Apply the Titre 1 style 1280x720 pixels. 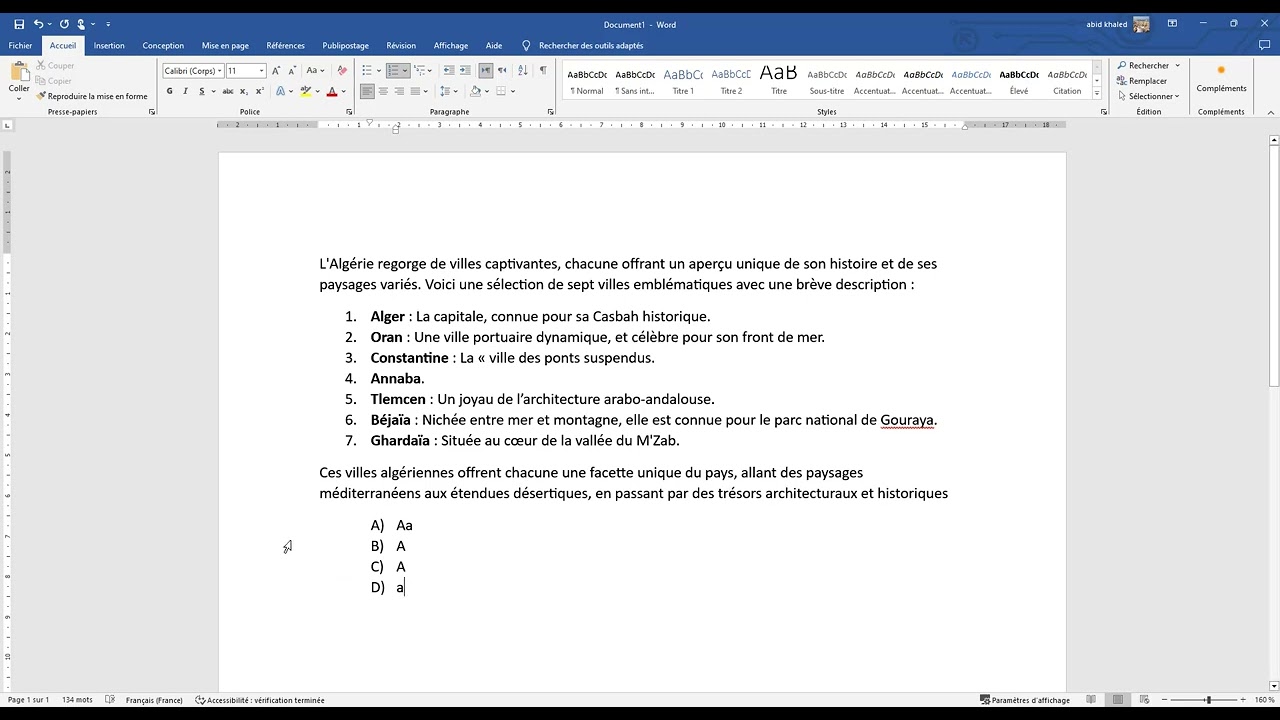tap(683, 80)
